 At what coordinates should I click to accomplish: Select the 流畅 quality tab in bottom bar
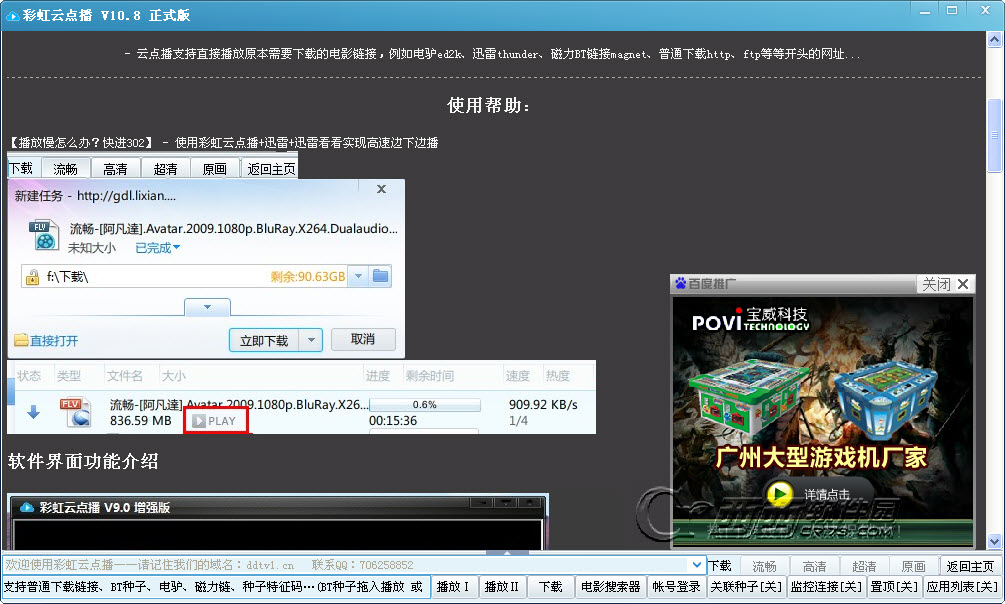(x=764, y=566)
